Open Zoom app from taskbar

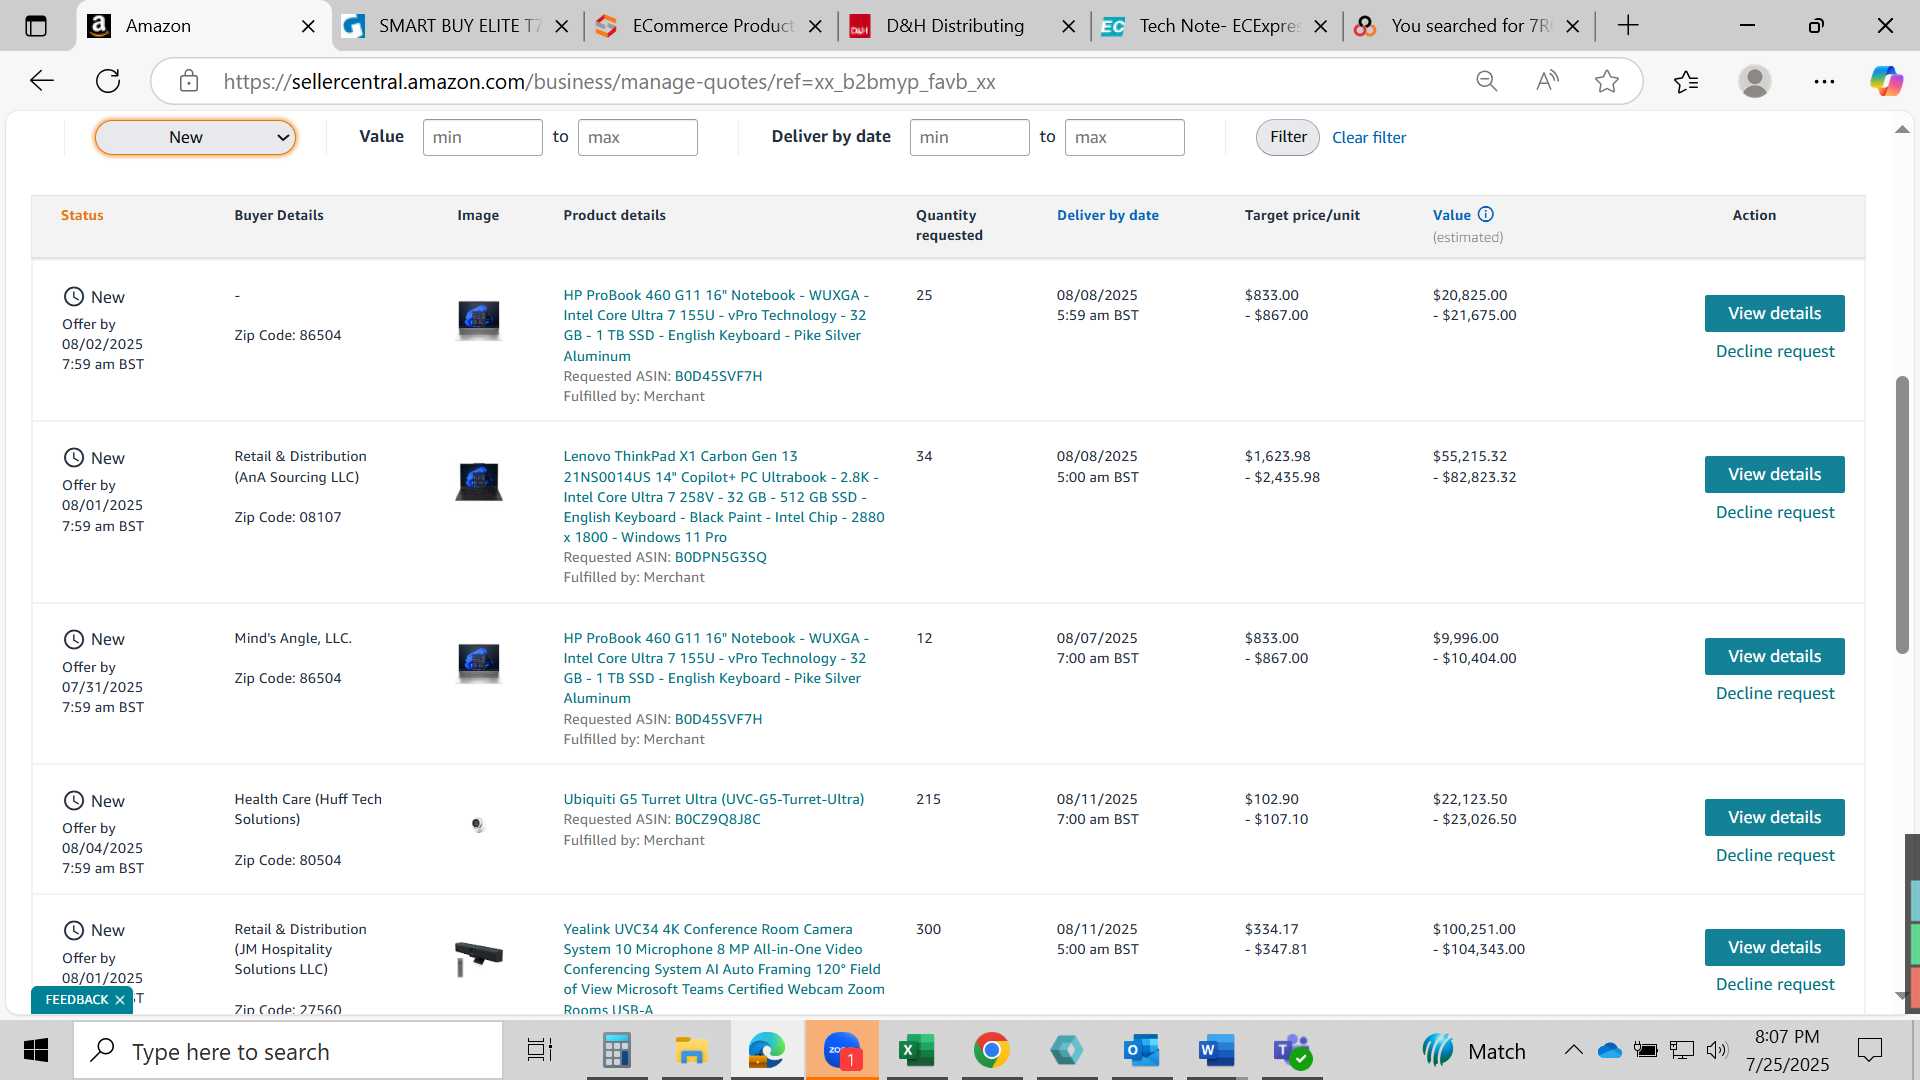click(842, 1051)
